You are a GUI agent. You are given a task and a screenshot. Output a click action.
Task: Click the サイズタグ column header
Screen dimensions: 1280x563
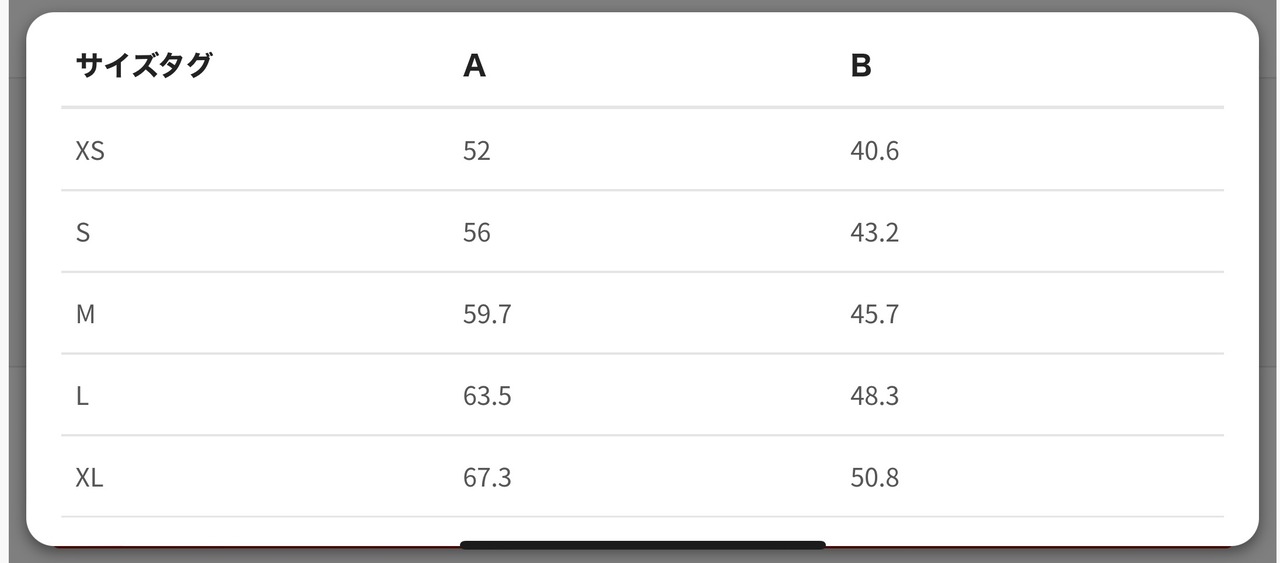(143, 66)
